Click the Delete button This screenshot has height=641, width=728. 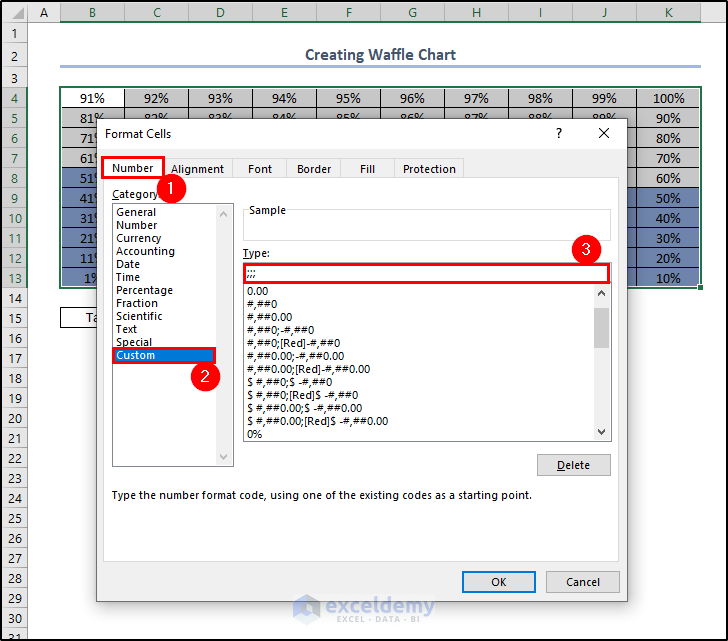573,465
